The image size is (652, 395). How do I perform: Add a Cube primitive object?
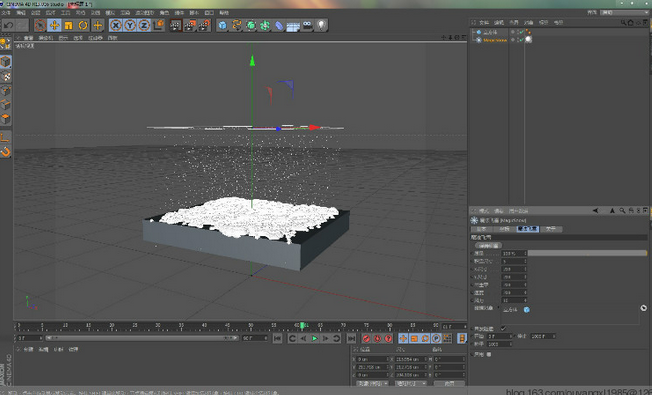[x=222, y=25]
